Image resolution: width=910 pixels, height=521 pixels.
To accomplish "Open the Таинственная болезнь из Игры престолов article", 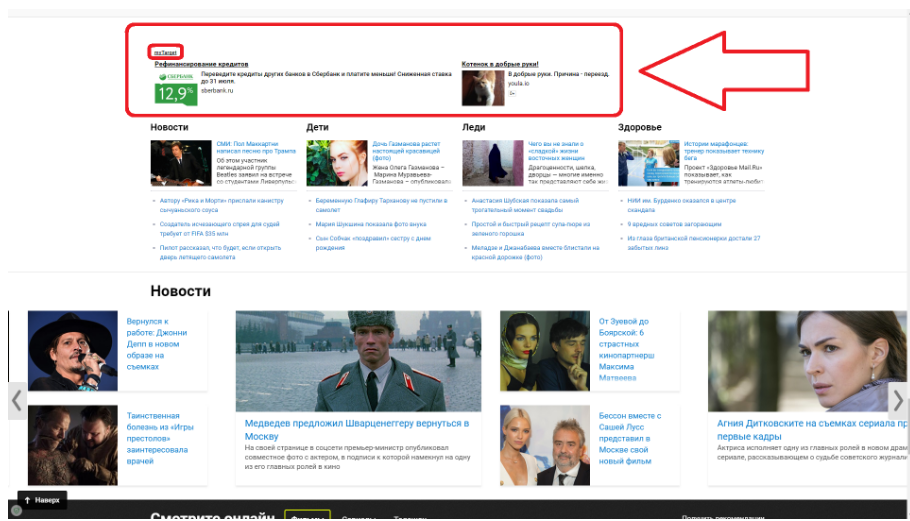I will point(160,439).
